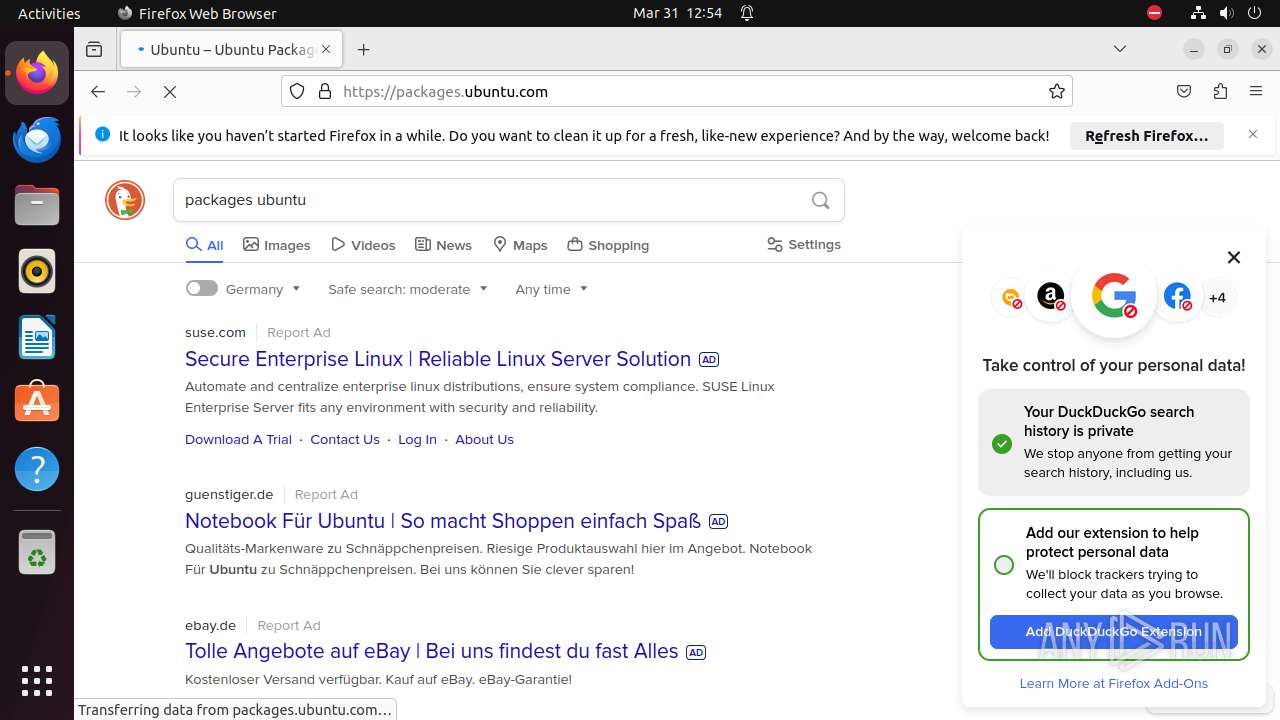1280x720 pixels.
Task: Click the About Us sublink
Action: pos(484,439)
